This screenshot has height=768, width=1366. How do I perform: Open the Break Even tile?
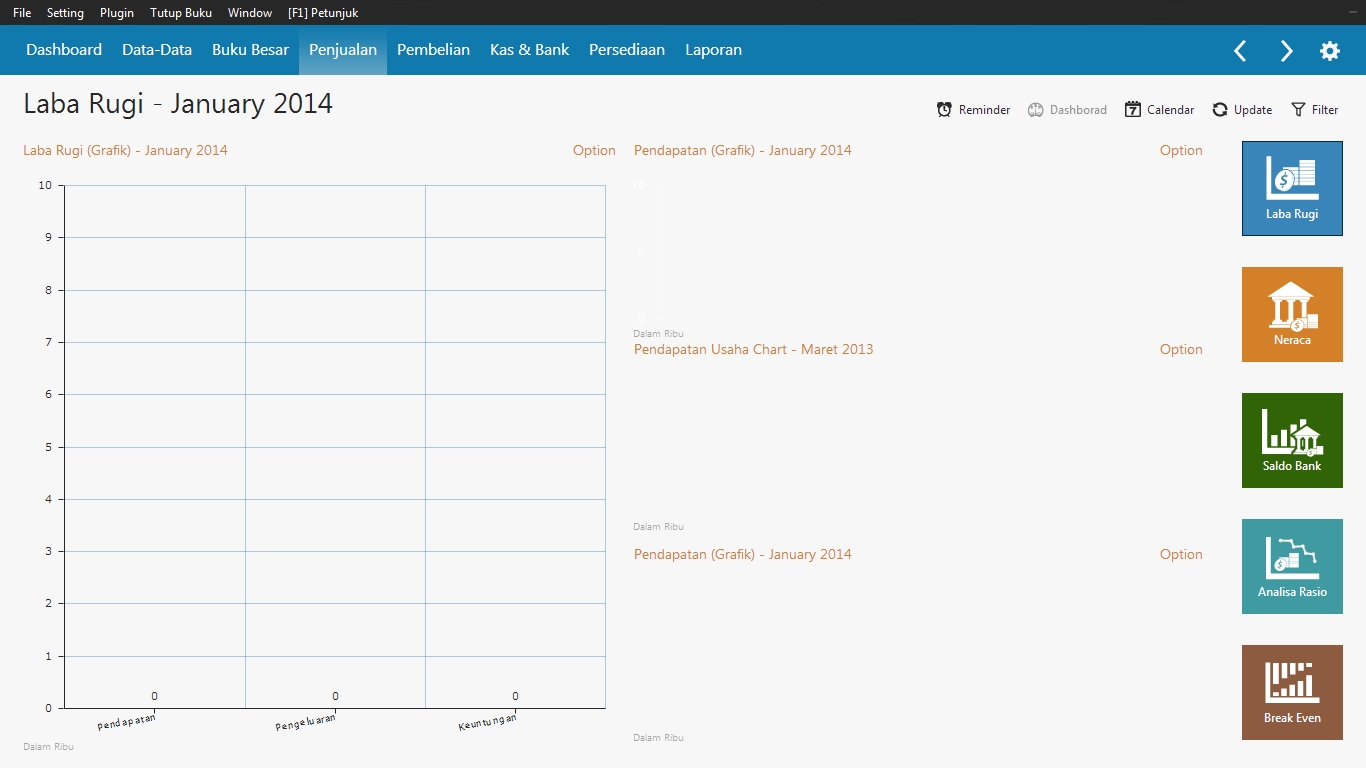1292,692
